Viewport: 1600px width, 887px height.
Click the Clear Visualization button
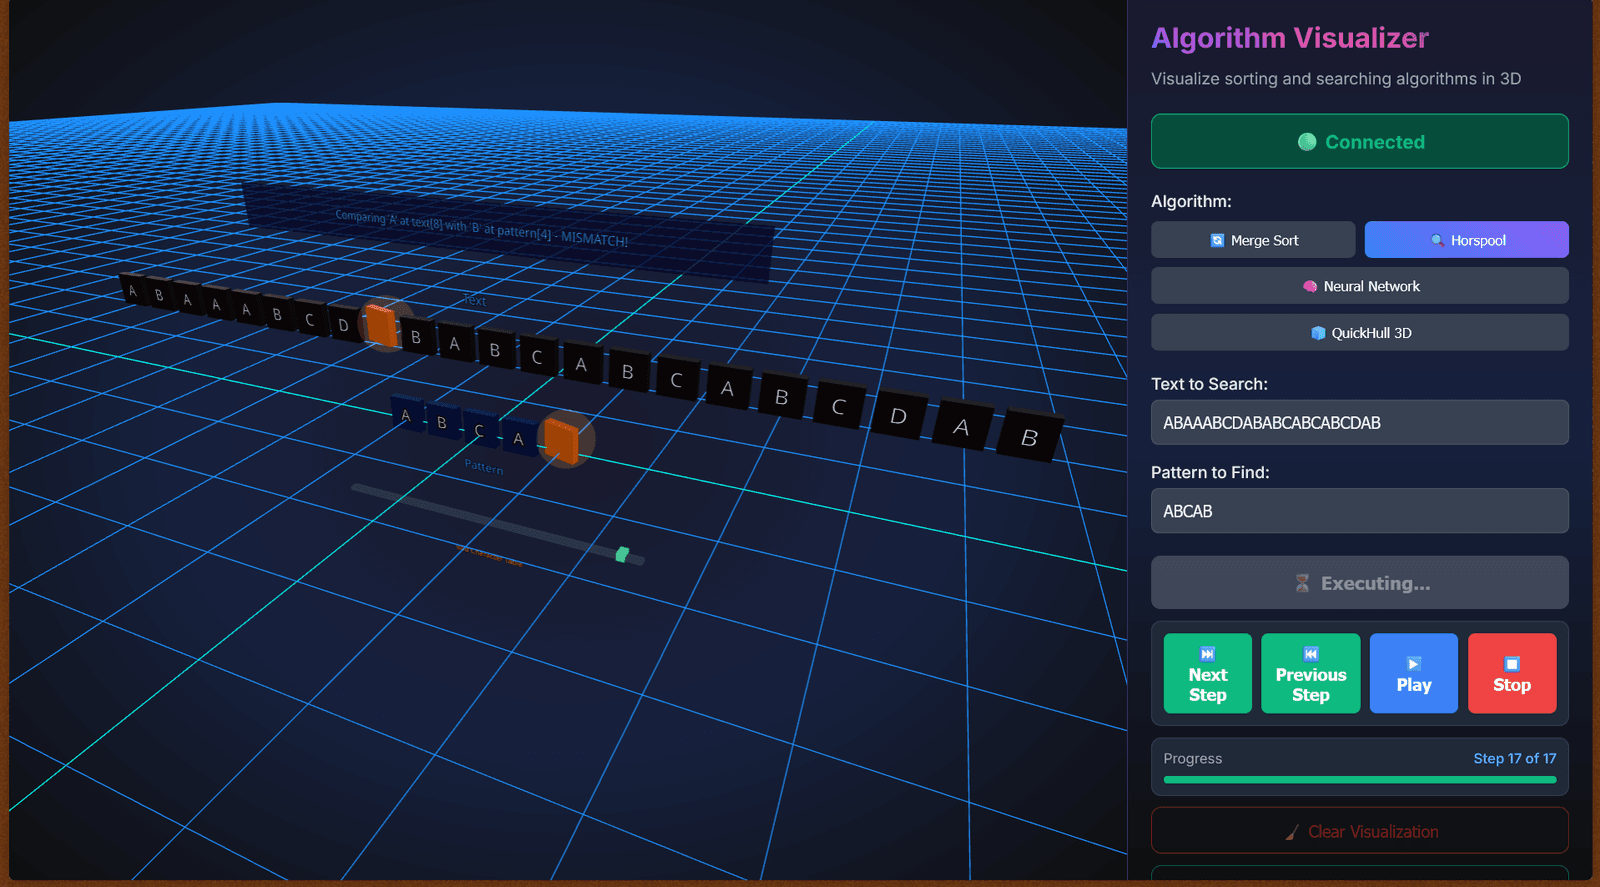pos(1360,831)
